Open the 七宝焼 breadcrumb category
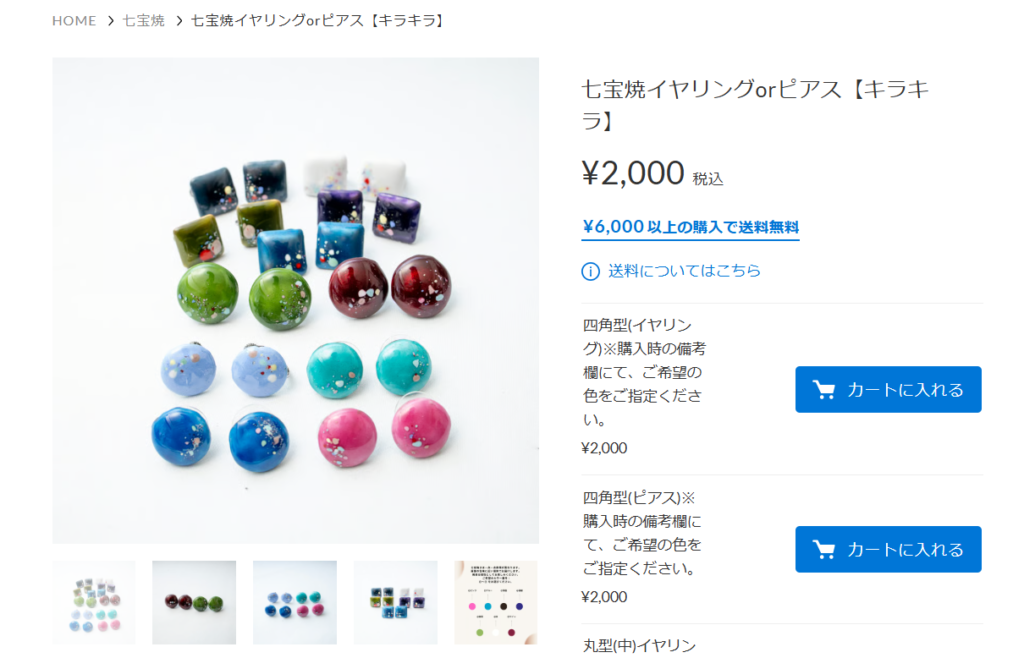1024x658 pixels. (144, 21)
